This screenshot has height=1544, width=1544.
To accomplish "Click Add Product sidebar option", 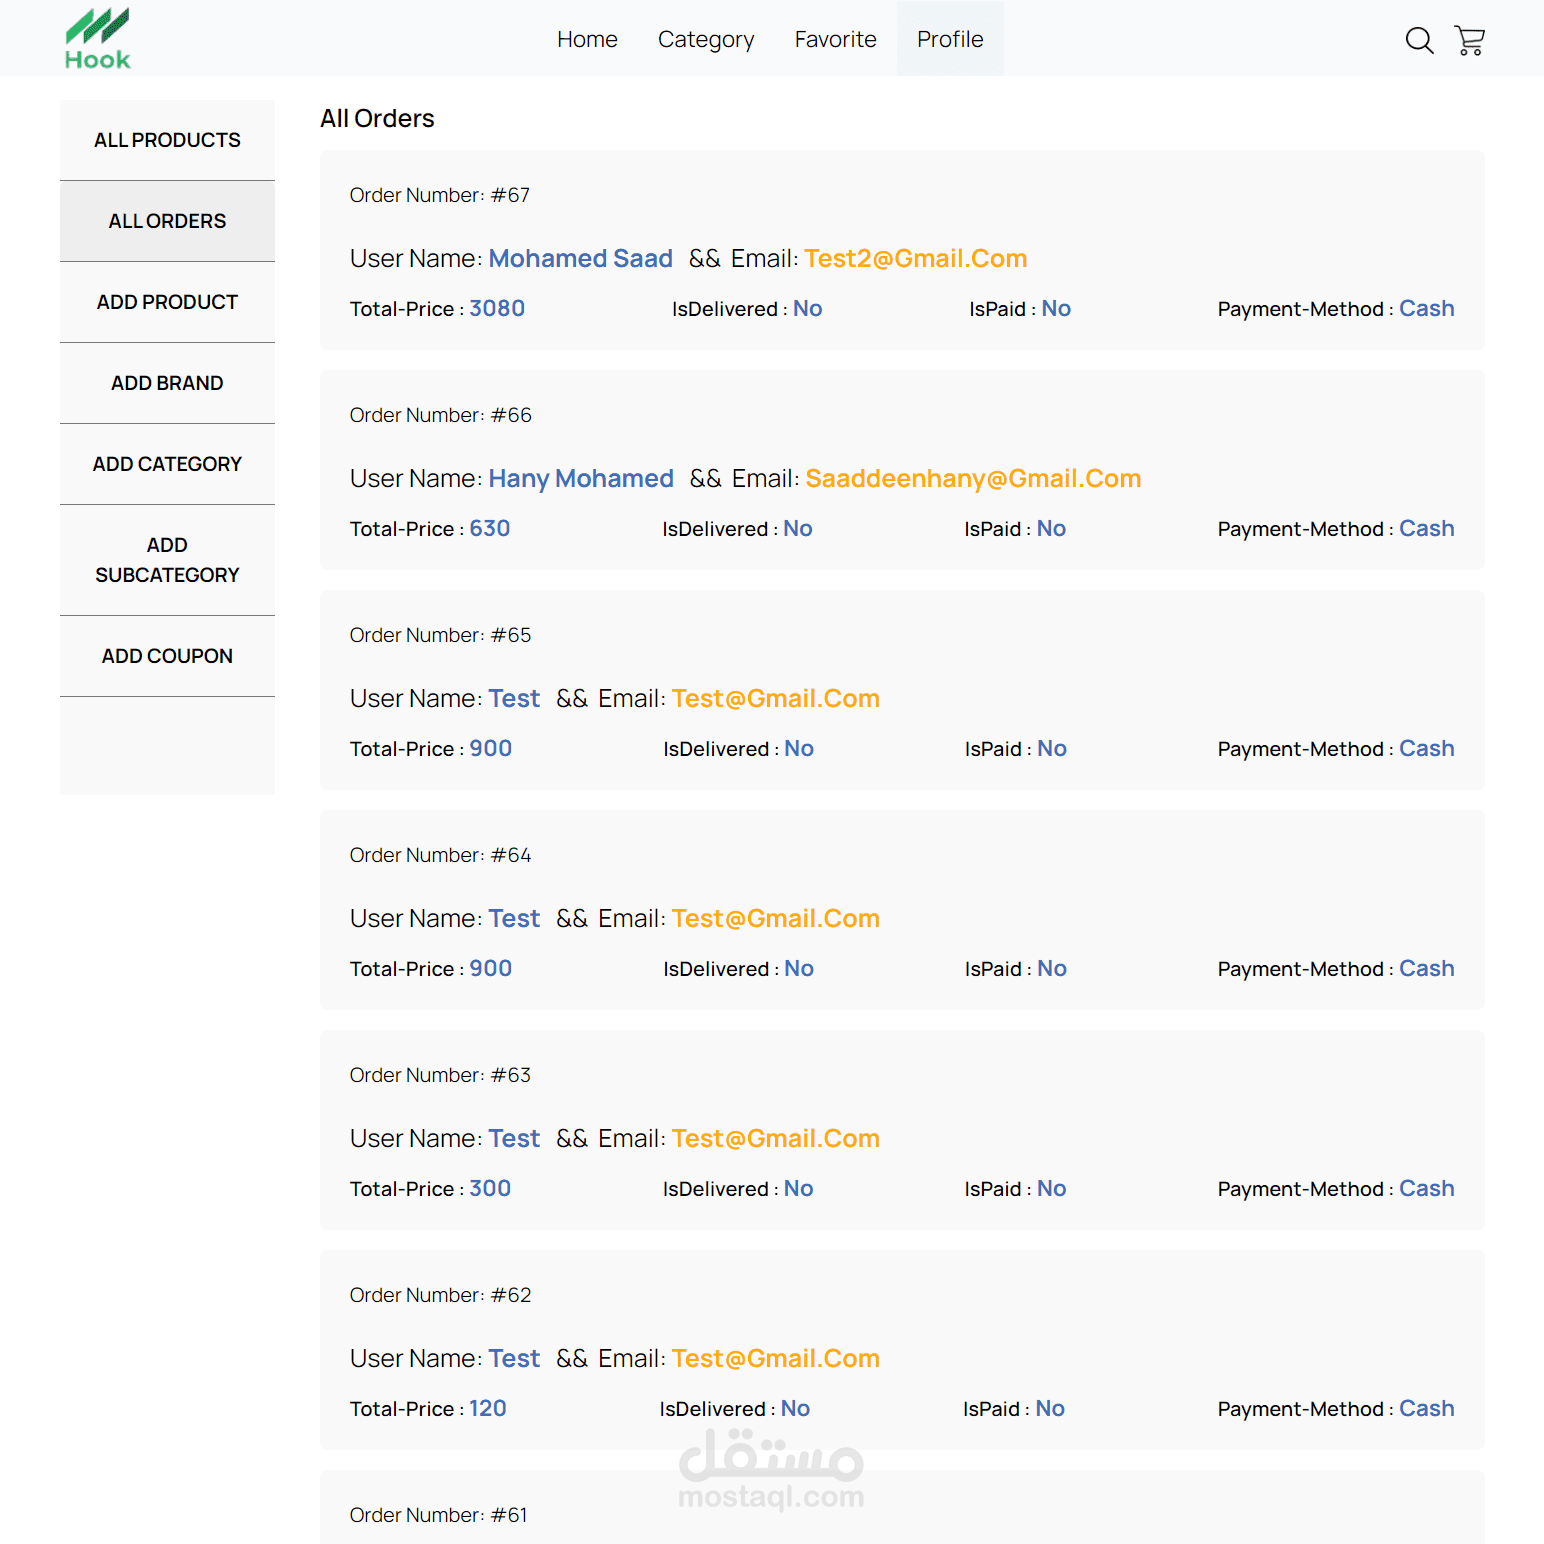I will [167, 302].
